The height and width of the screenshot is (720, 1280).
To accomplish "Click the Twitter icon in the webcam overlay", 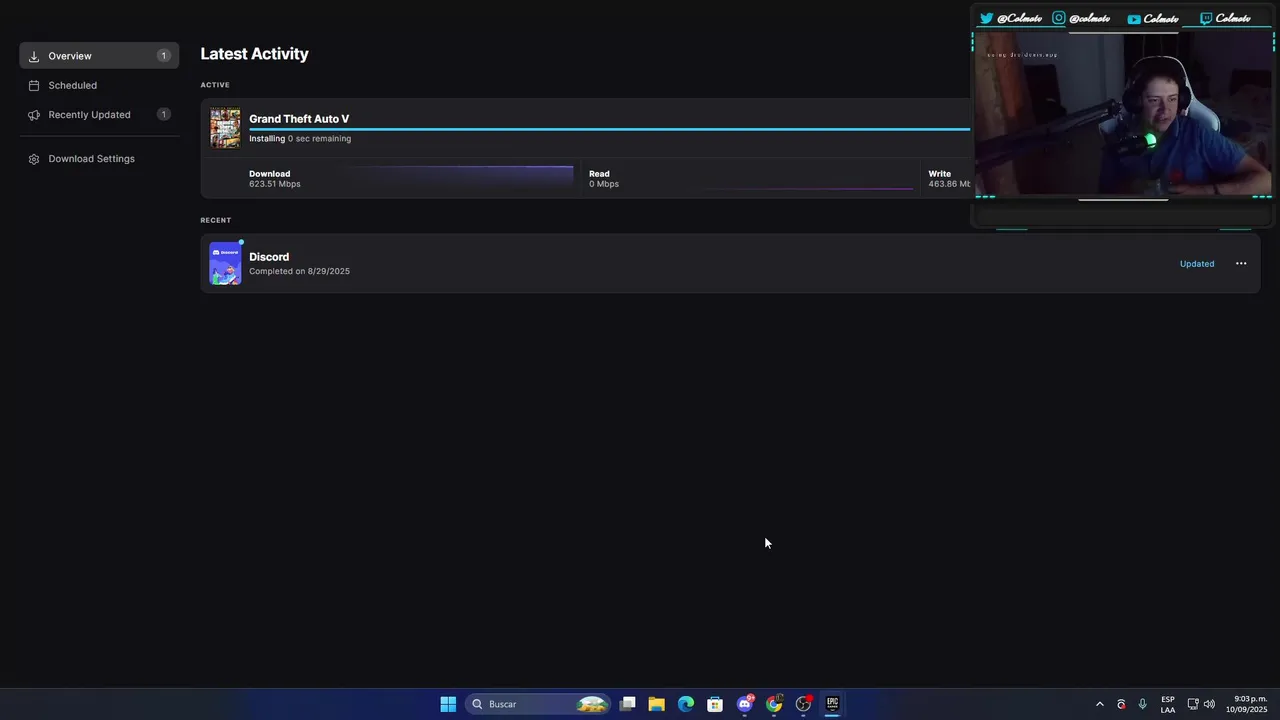I will [x=986, y=18].
